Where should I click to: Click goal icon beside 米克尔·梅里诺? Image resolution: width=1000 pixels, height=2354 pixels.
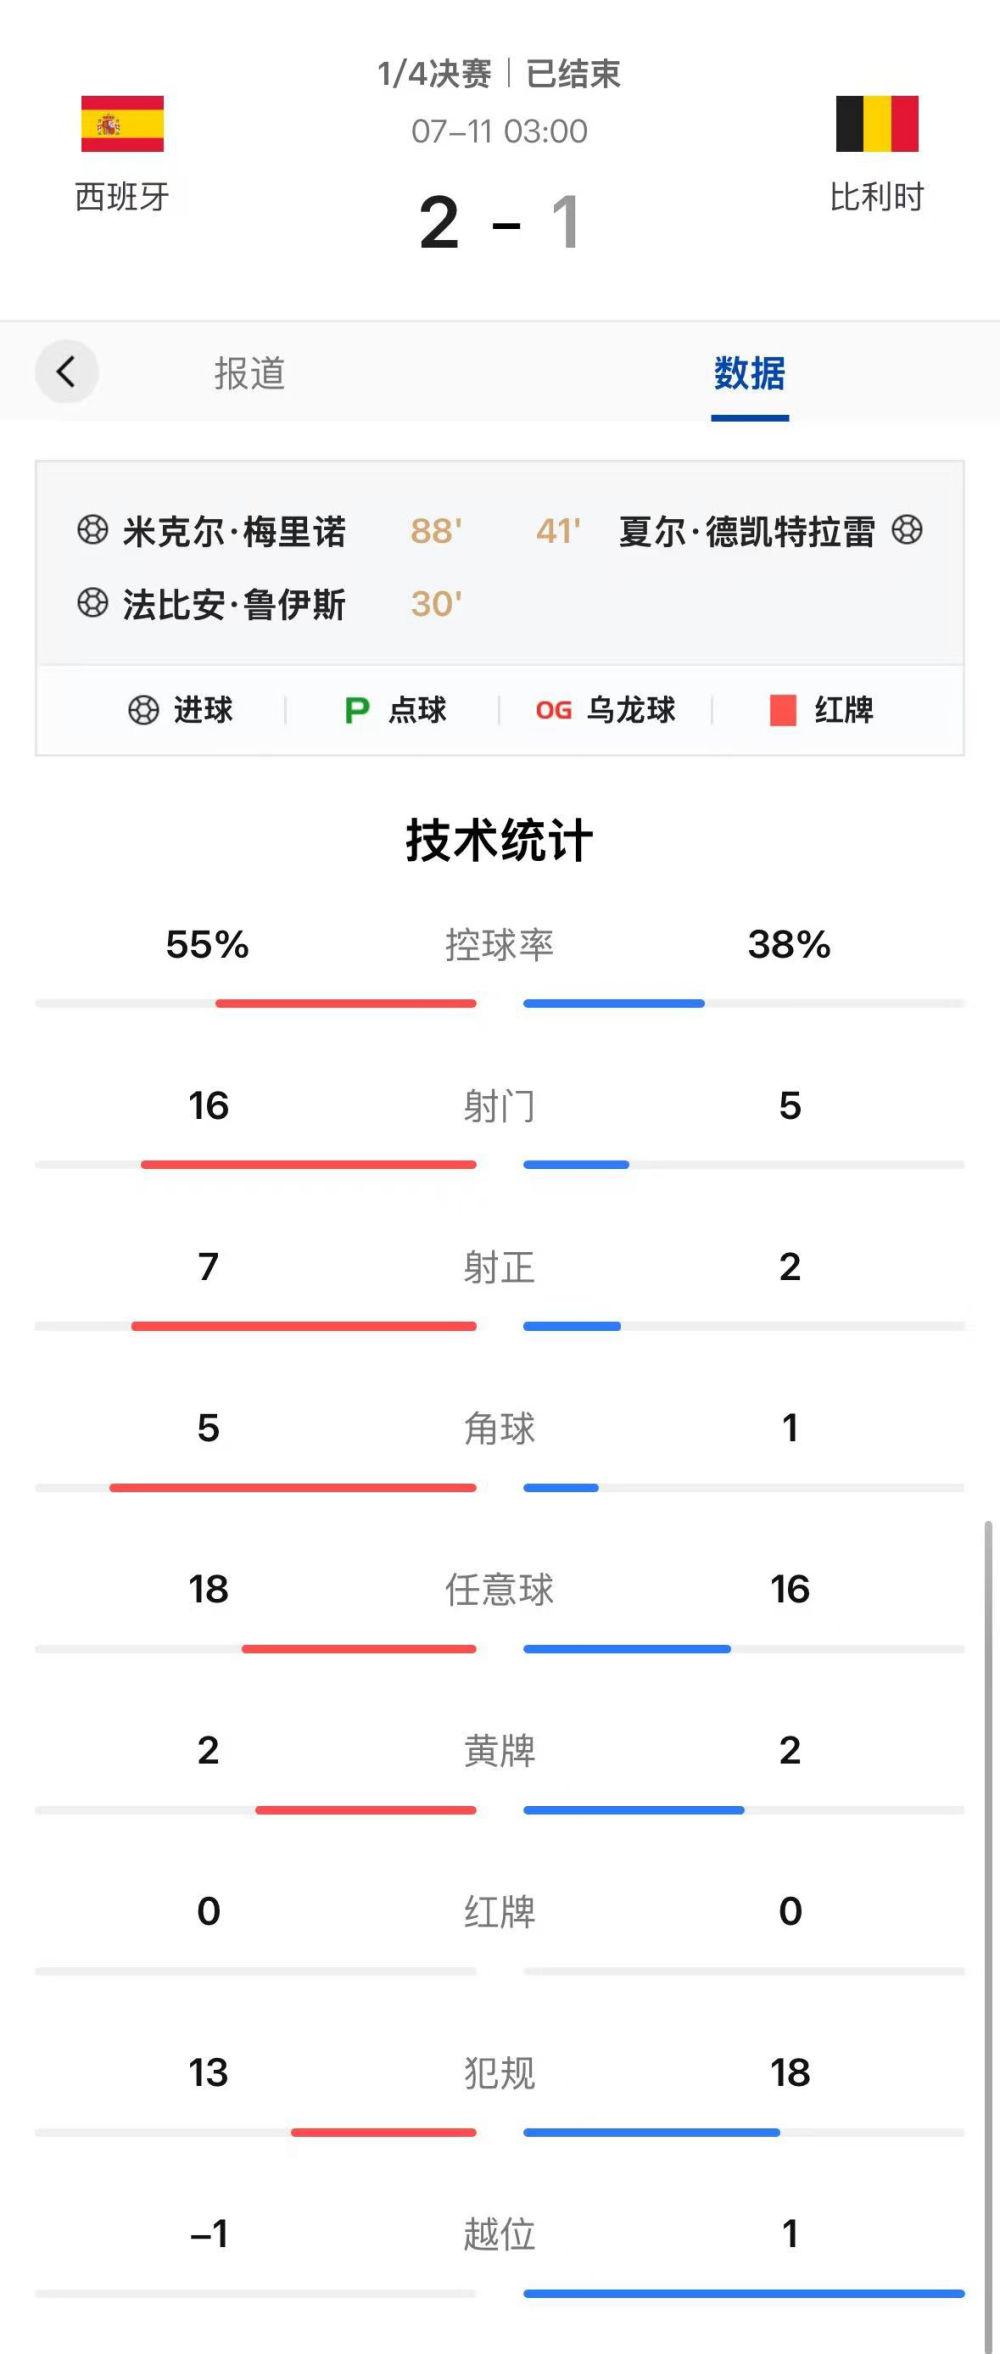click(x=92, y=529)
